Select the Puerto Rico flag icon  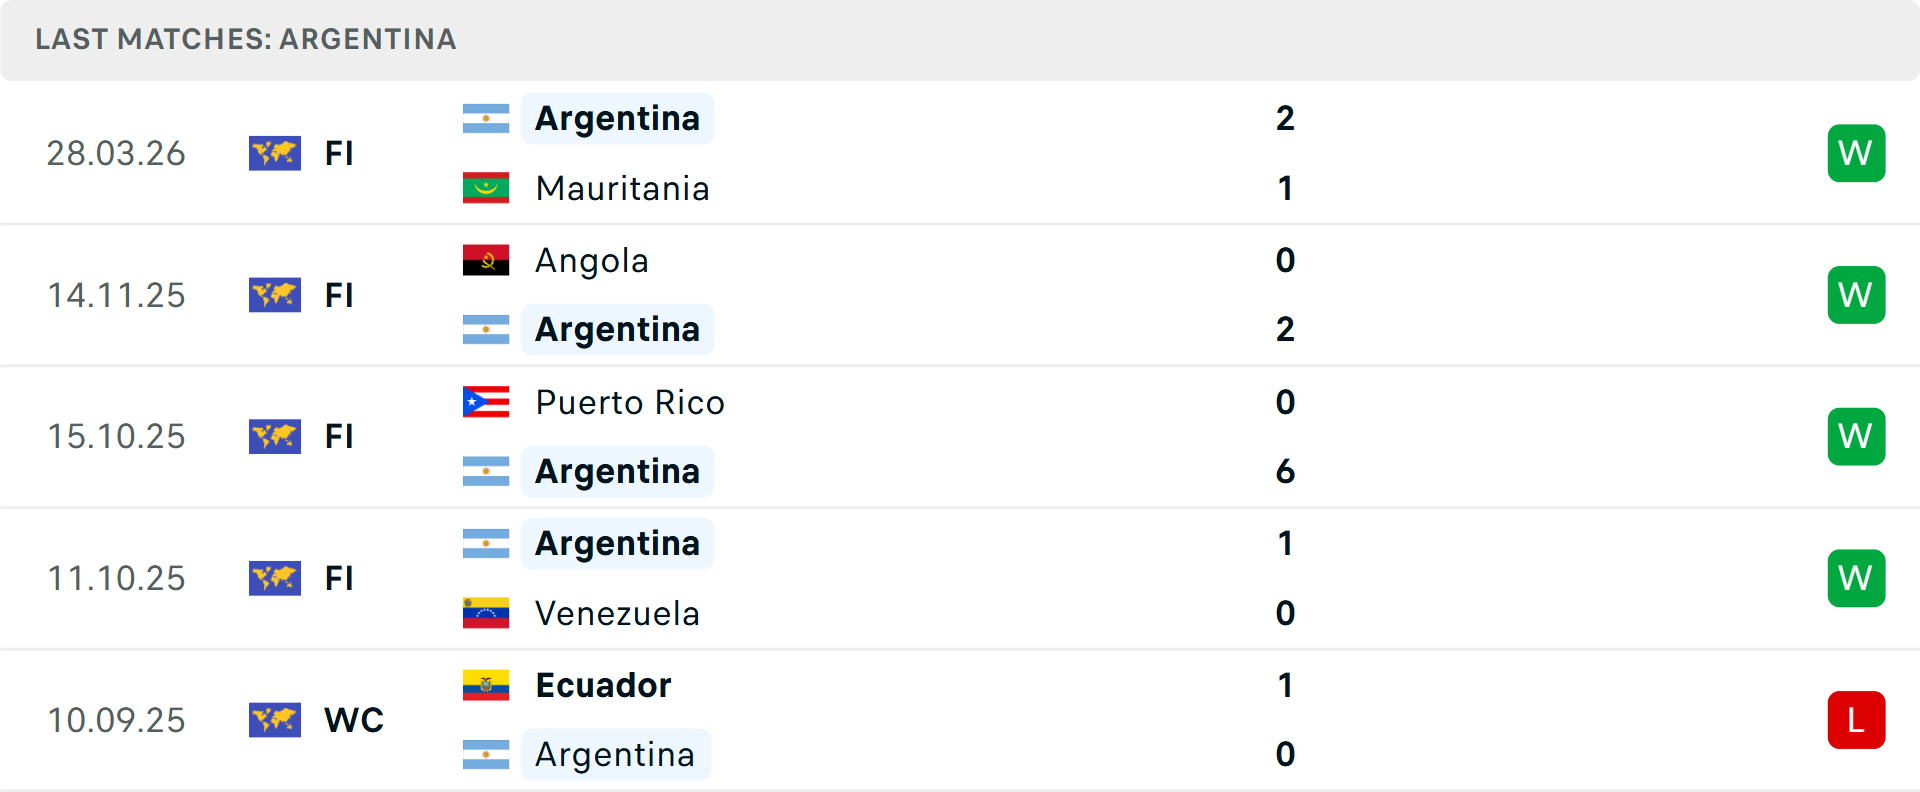(x=486, y=402)
